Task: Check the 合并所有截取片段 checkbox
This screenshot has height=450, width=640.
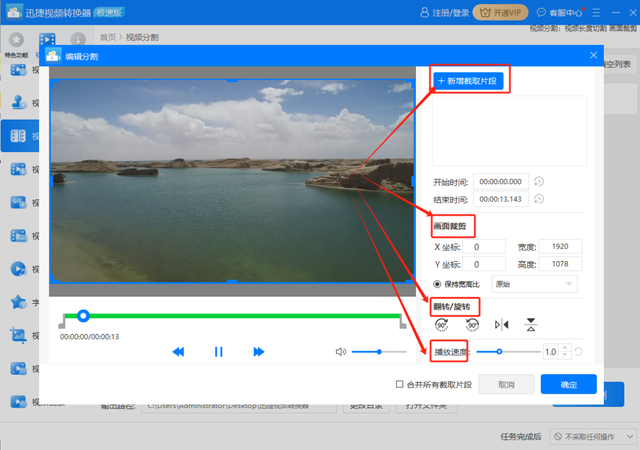Action: pyautogui.click(x=400, y=384)
